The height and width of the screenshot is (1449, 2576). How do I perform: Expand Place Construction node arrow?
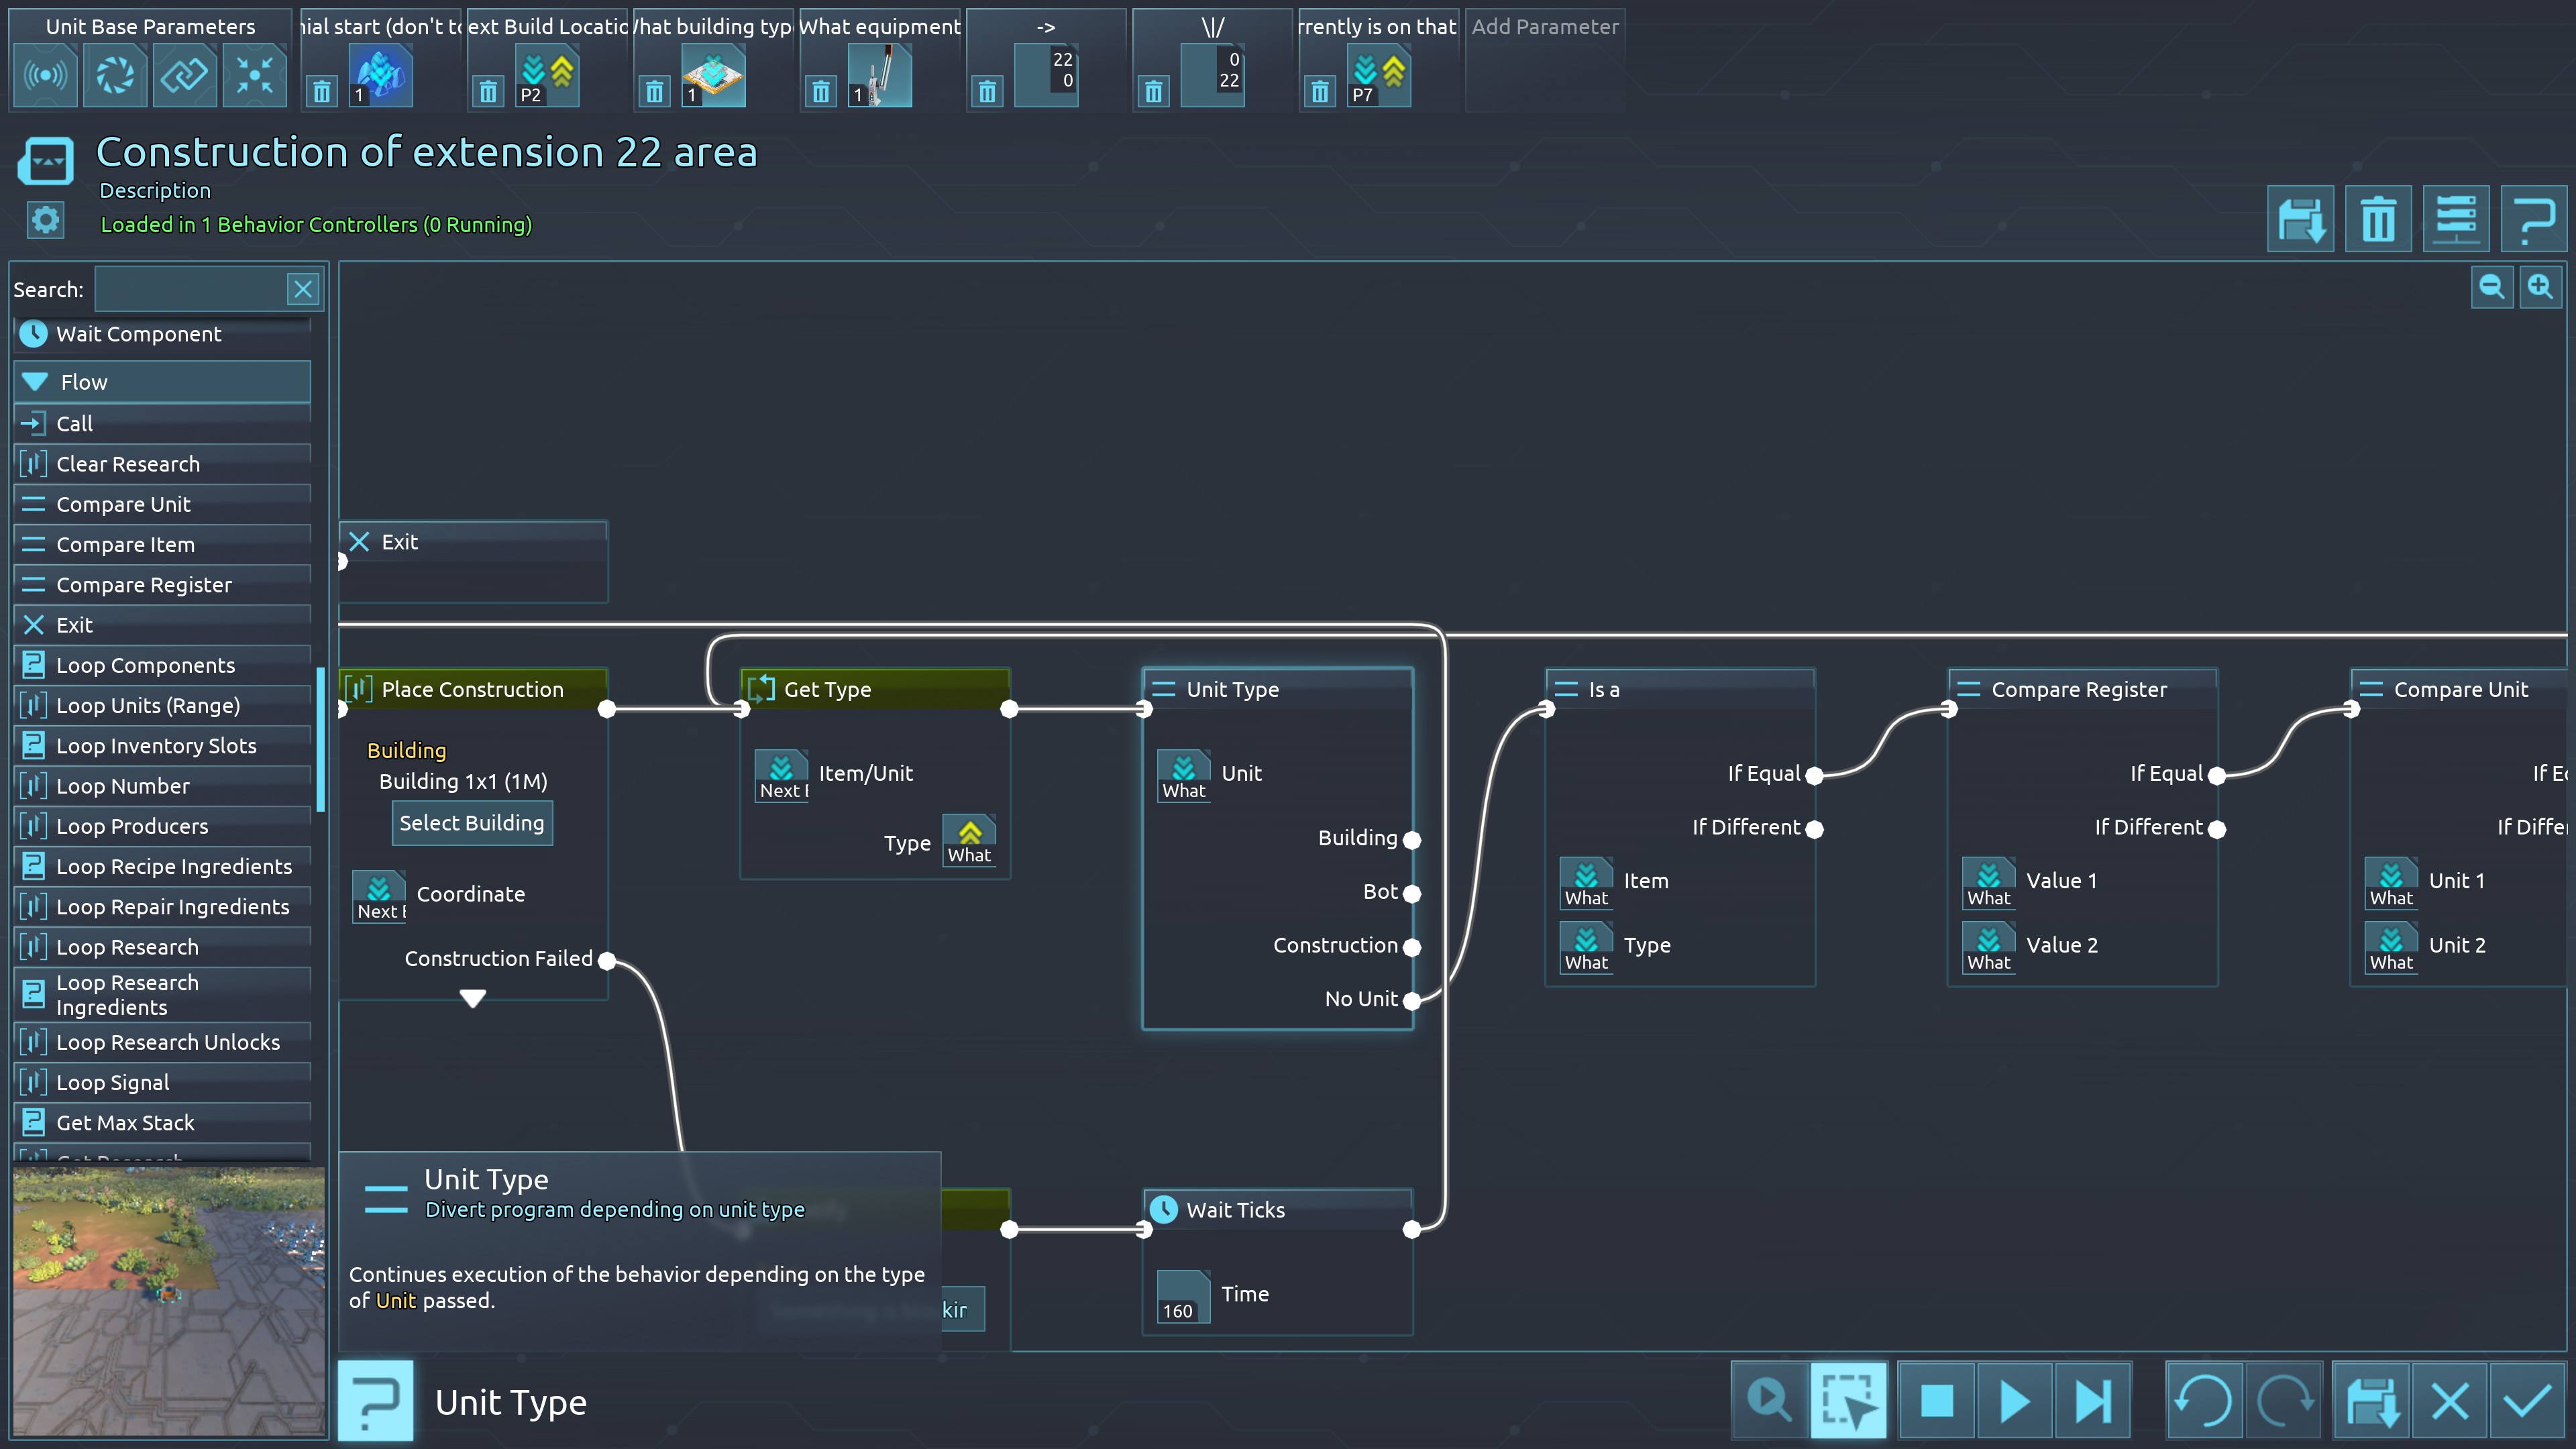pos(473,997)
